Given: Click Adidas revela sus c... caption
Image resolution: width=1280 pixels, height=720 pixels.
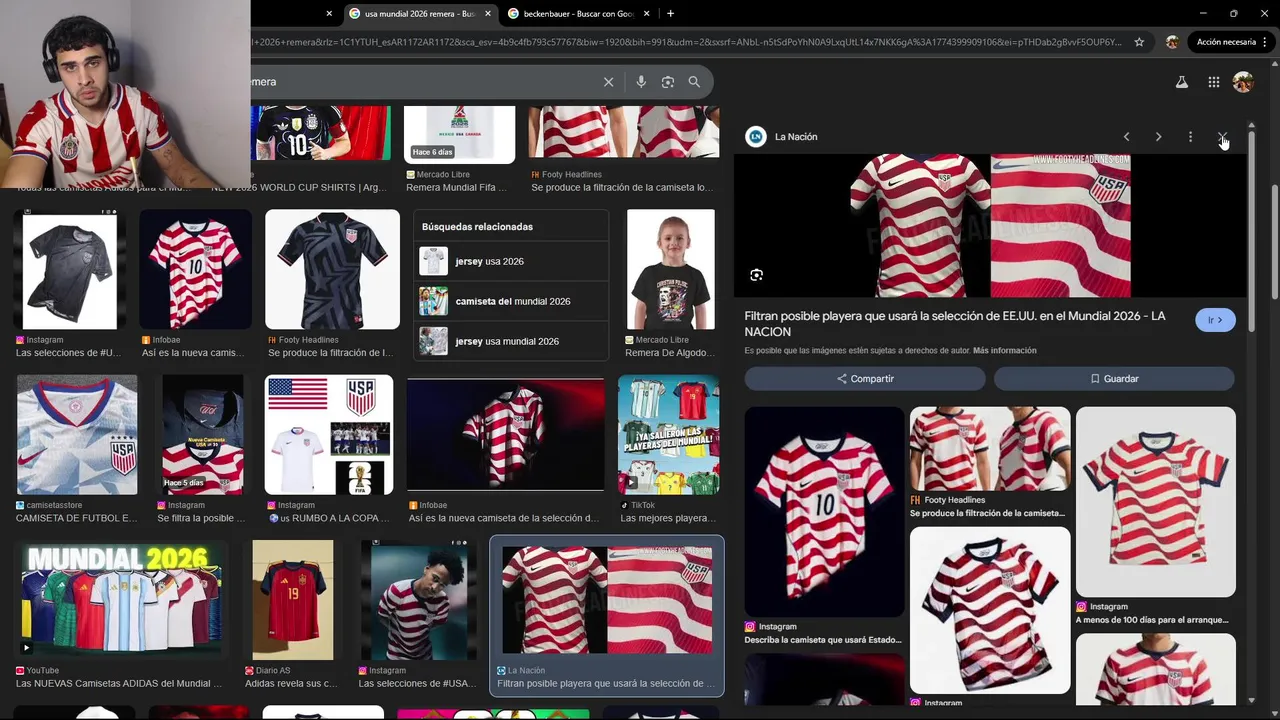Looking at the screenshot, I should coord(292,683).
